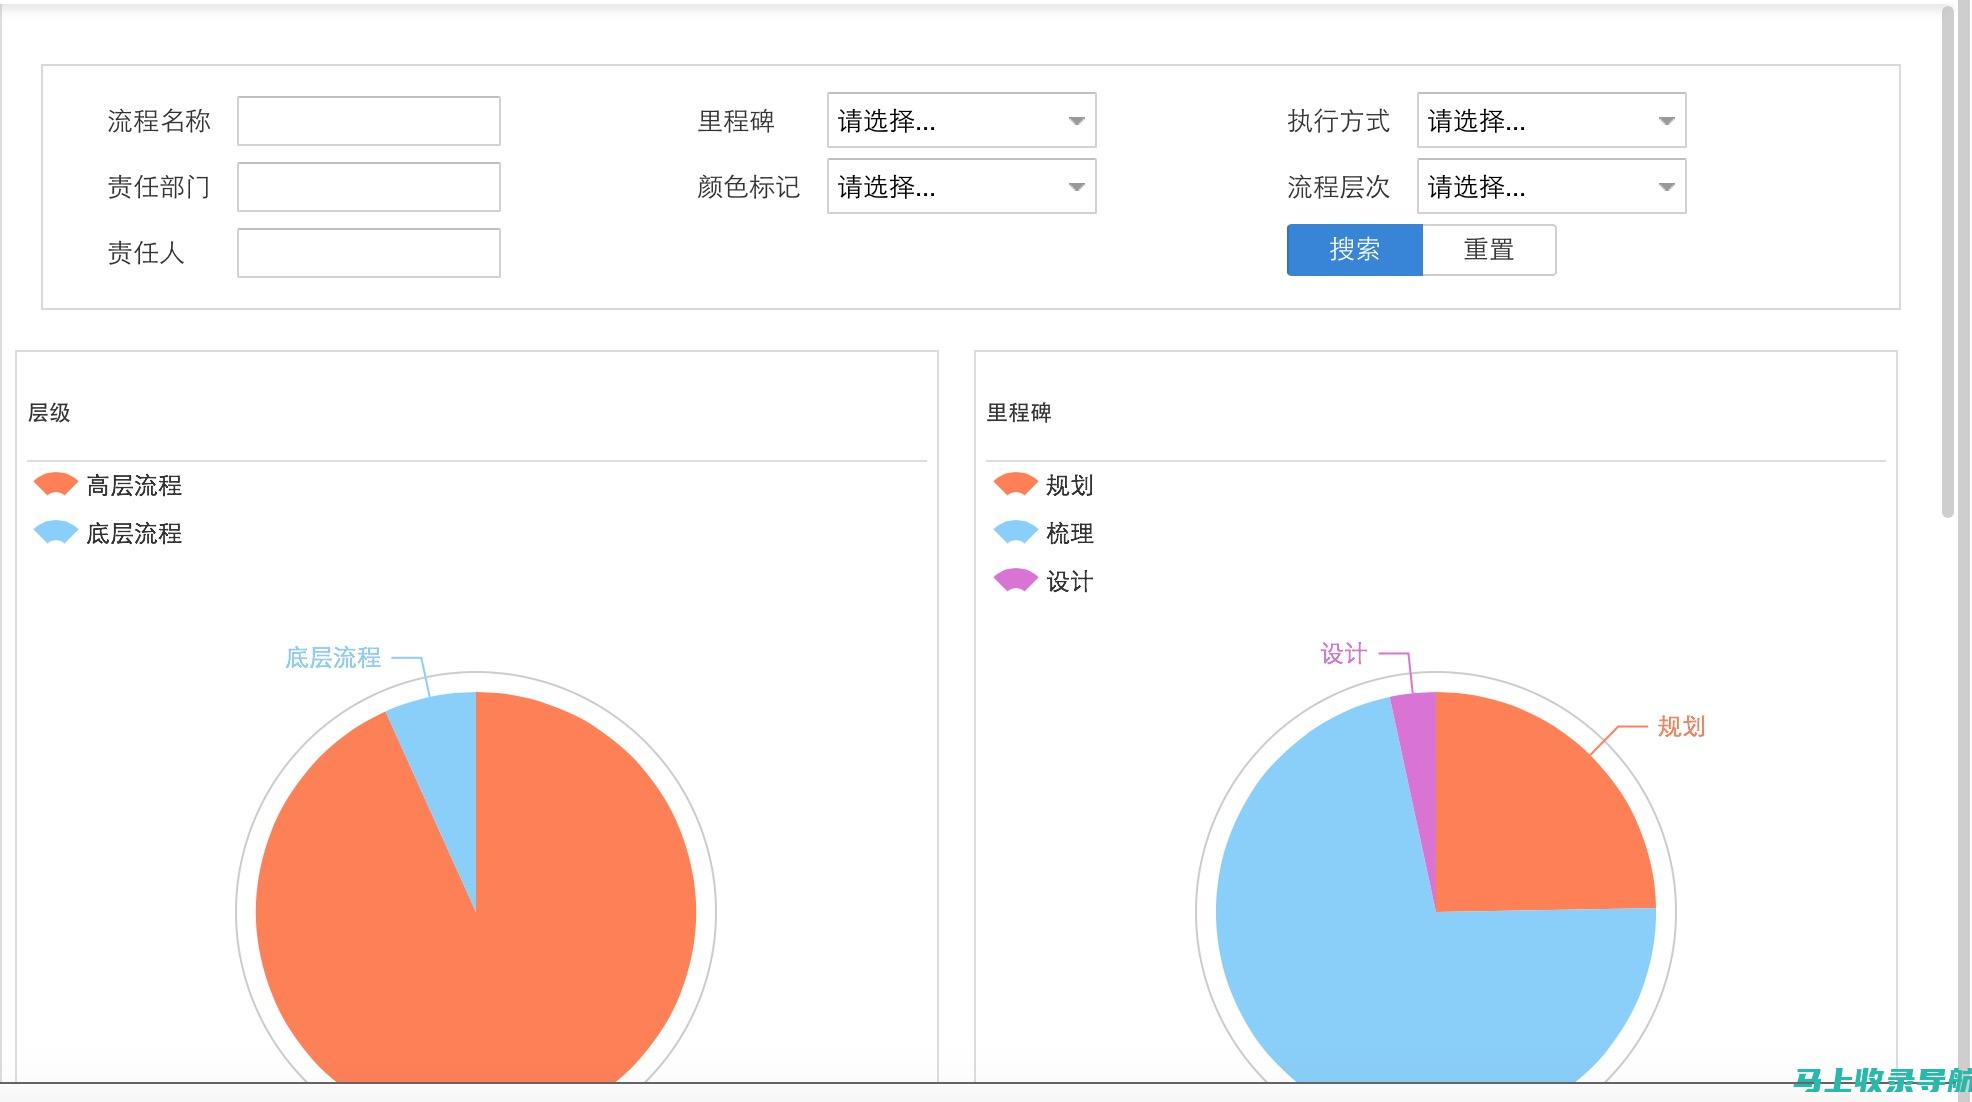This screenshot has height=1102, width=1972.
Task: Click the 流程名称 input field
Action: [x=368, y=121]
